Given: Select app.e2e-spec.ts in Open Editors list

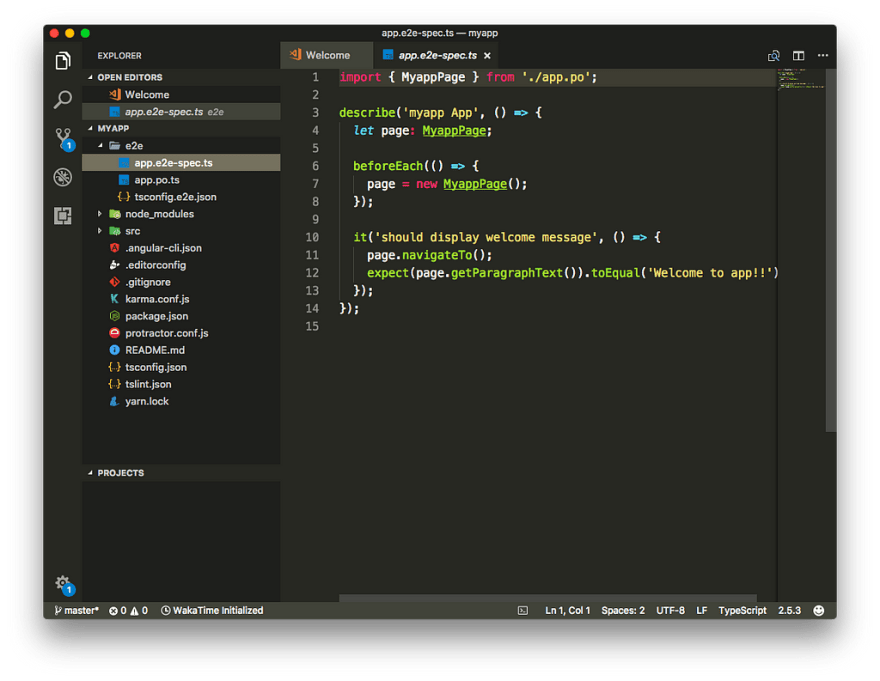Looking at the screenshot, I should pos(181,112).
